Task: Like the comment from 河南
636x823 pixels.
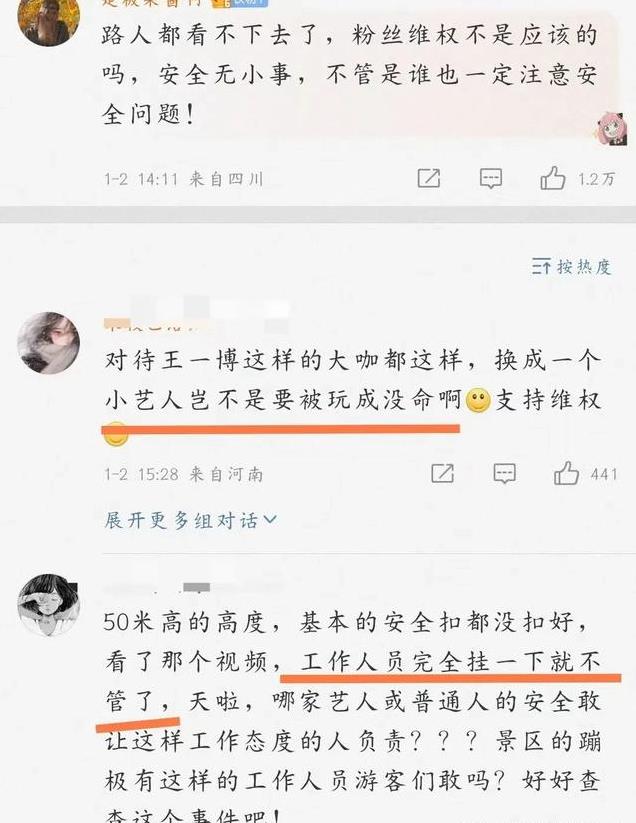Action: (x=567, y=473)
